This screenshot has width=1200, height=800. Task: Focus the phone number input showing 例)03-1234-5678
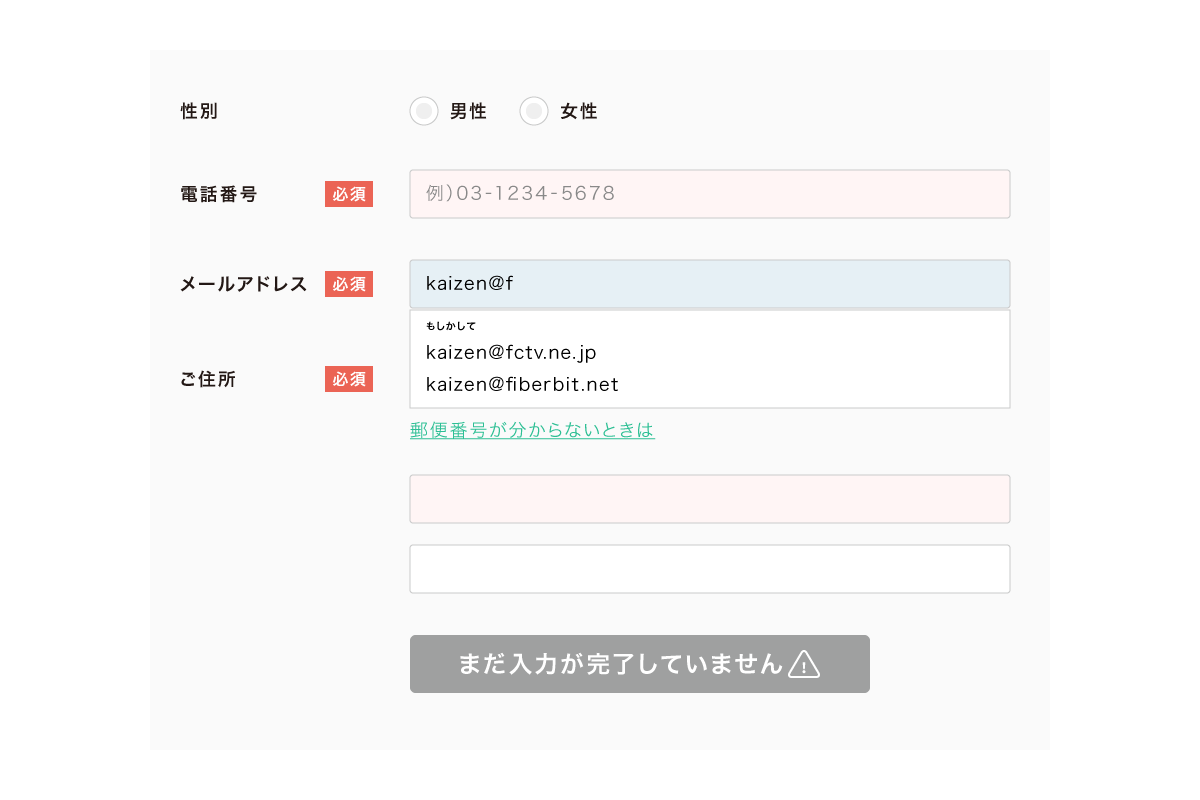[x=709, y=194]
